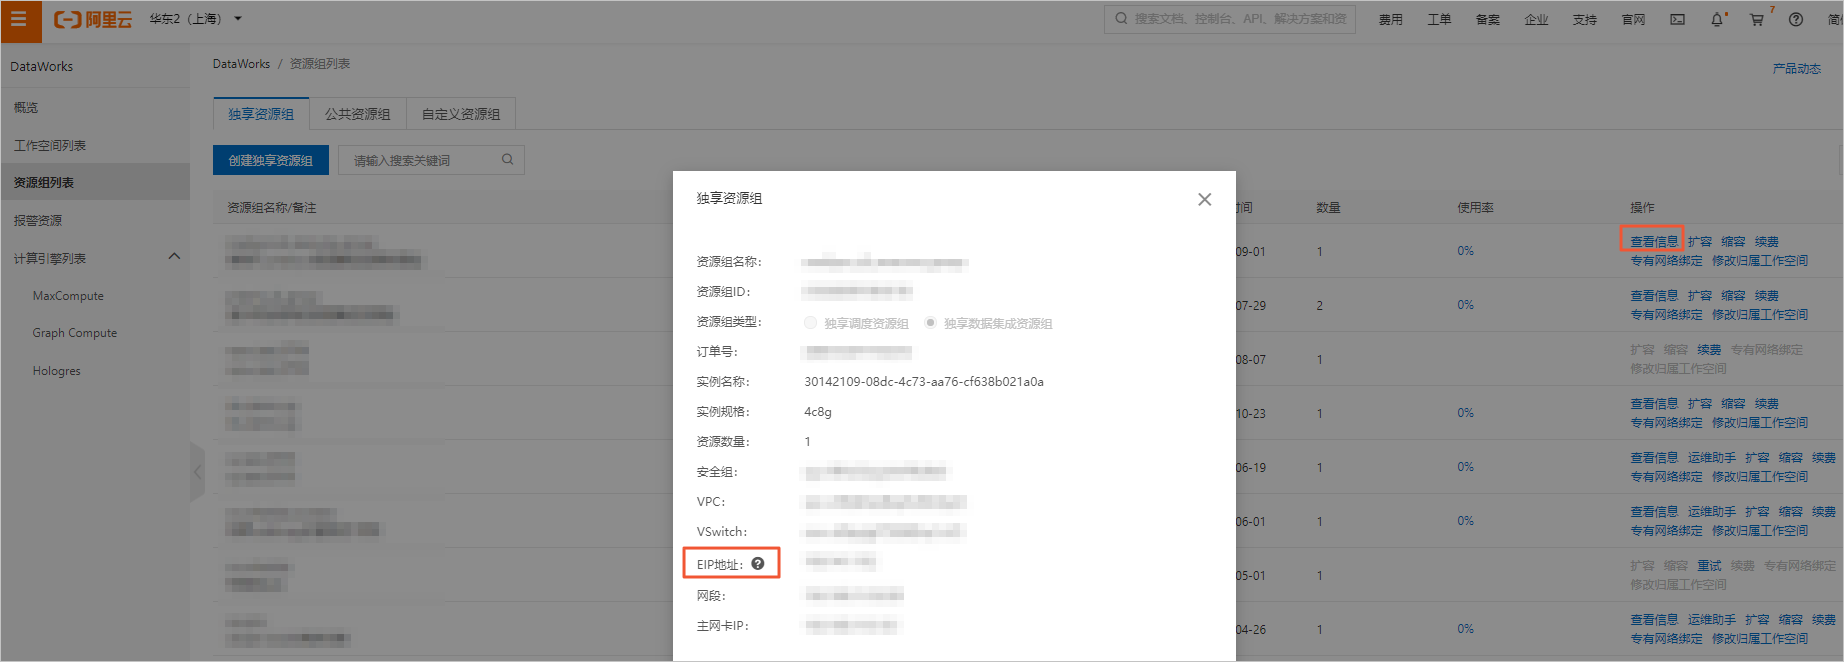1844x662 pixels.
Task: Click 专有网络绑定 in the 09-01 row
Action: coord(1666,261)
